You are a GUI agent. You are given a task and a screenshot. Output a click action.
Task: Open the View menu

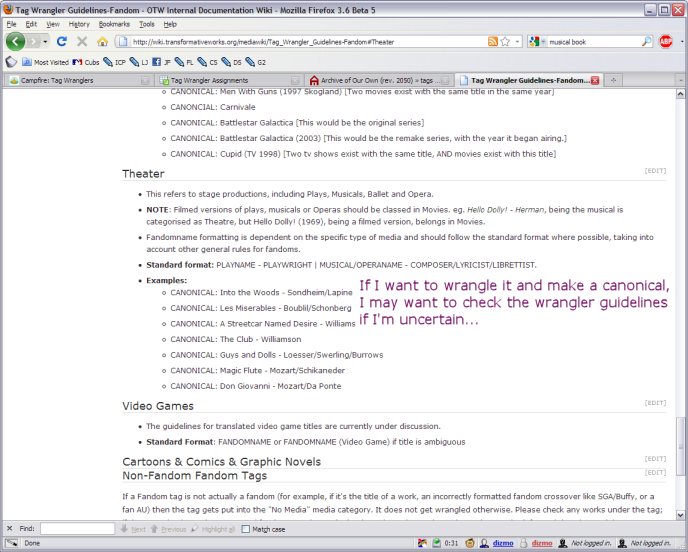tap(53, 24)
